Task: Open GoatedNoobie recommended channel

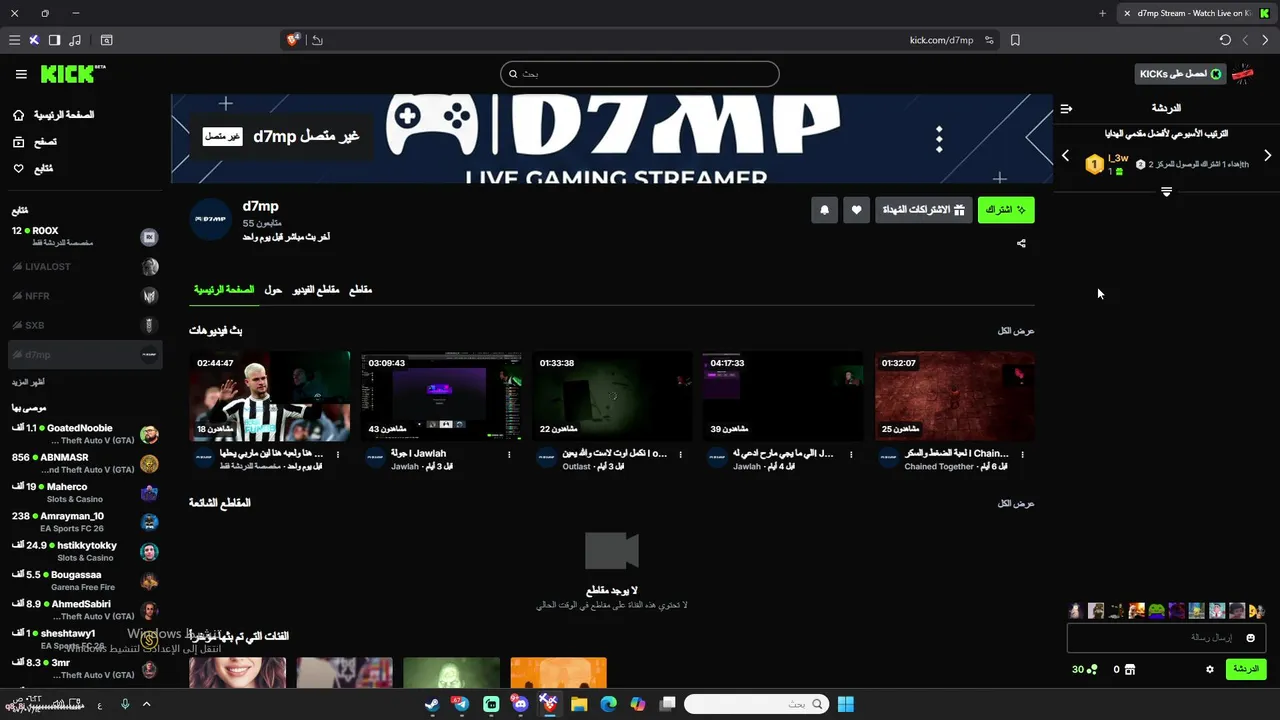Action: (x=84, y=434)
